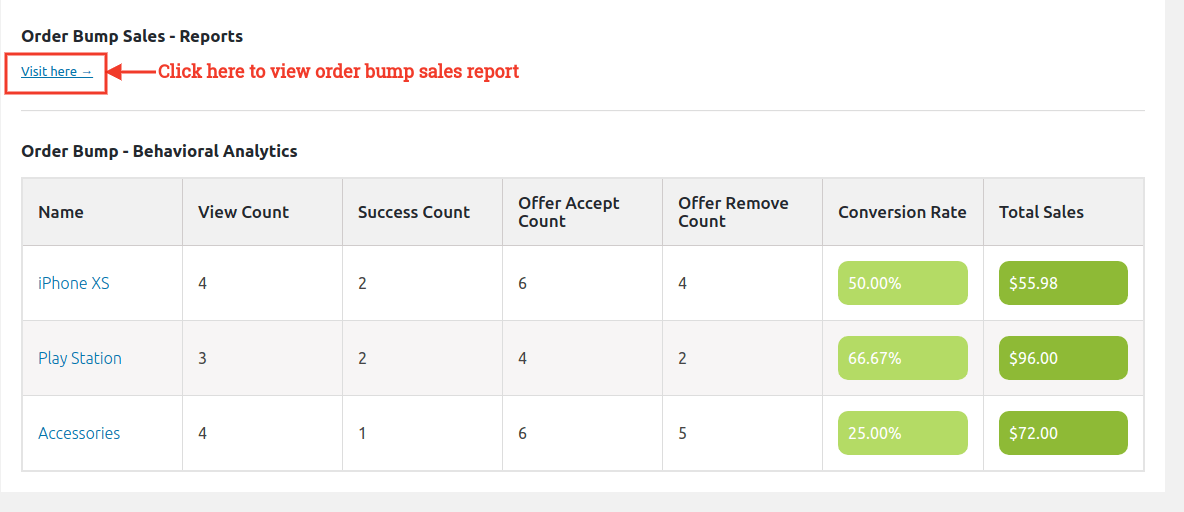This screenshot has height=512, width=1184.
Task: Click the Success Count column header
Action: pos(414,212)
